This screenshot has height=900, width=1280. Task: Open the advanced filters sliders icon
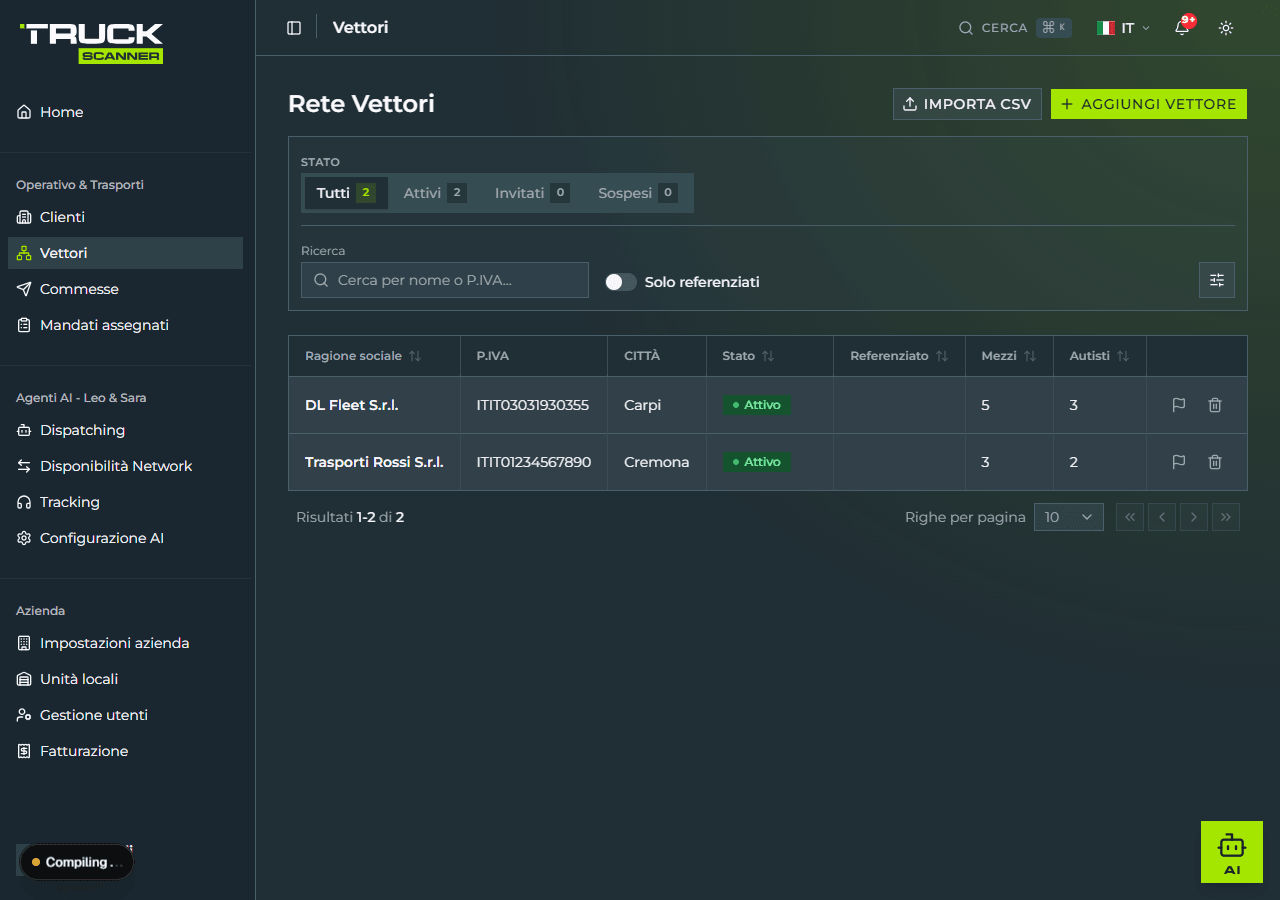[x=1217, y=280]
